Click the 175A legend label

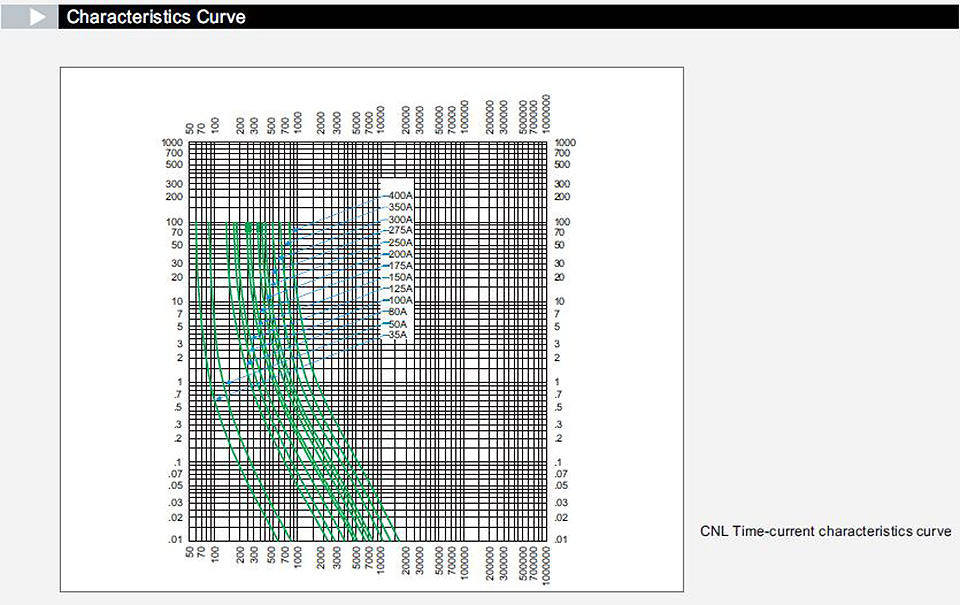401,266
